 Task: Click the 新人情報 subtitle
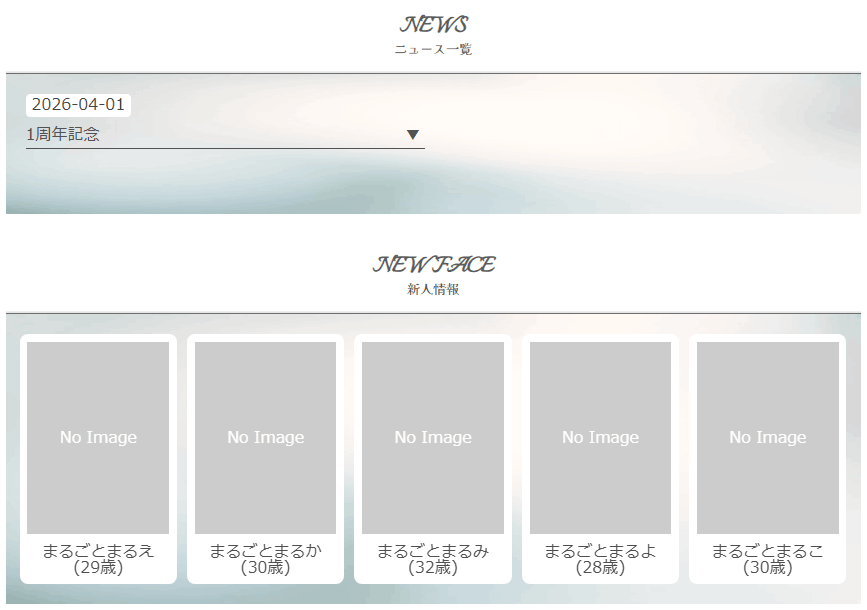[x=433, y=290]
